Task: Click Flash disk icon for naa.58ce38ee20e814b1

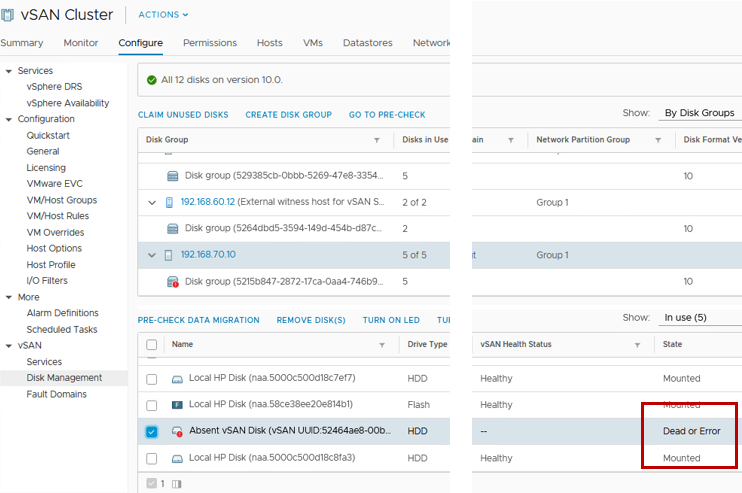Action: coord(177,405)
